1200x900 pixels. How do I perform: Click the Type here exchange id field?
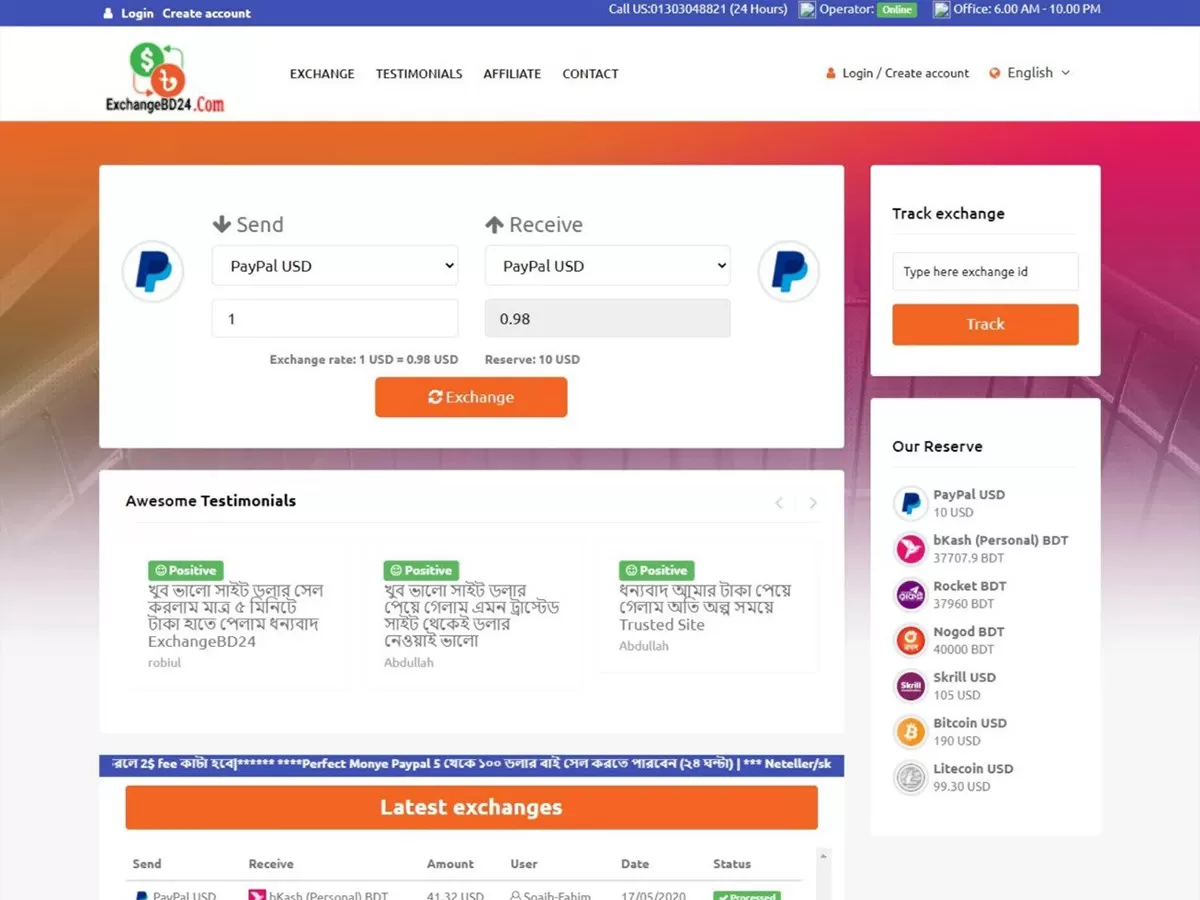985,271
